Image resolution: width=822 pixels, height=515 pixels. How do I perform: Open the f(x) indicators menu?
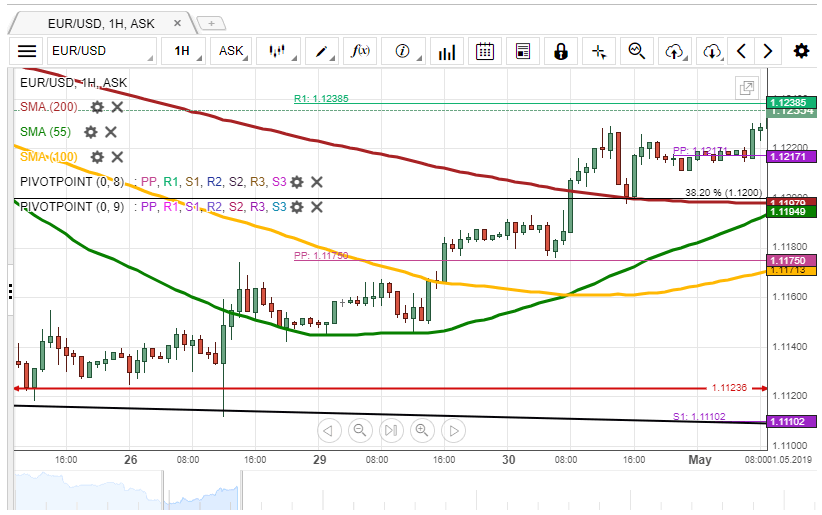coord(360,51)
